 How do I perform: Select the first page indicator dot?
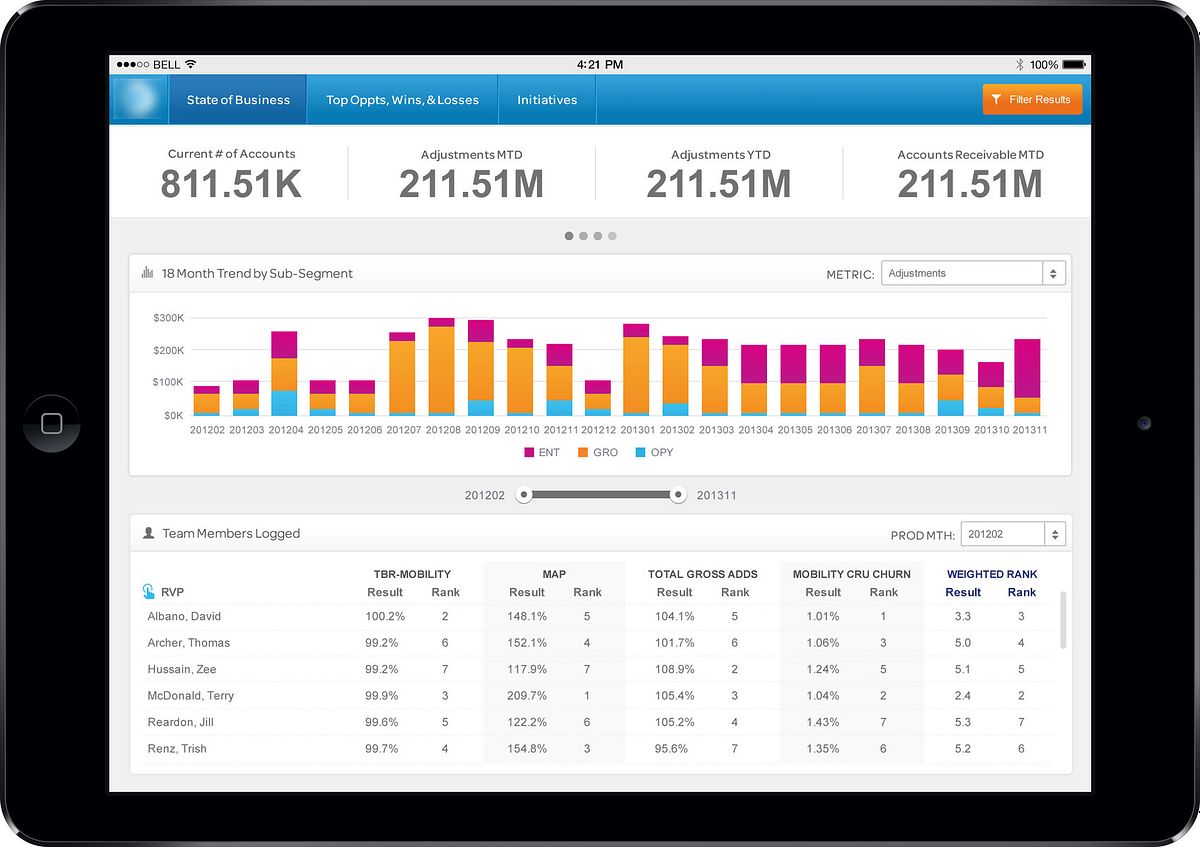(569, 236)
